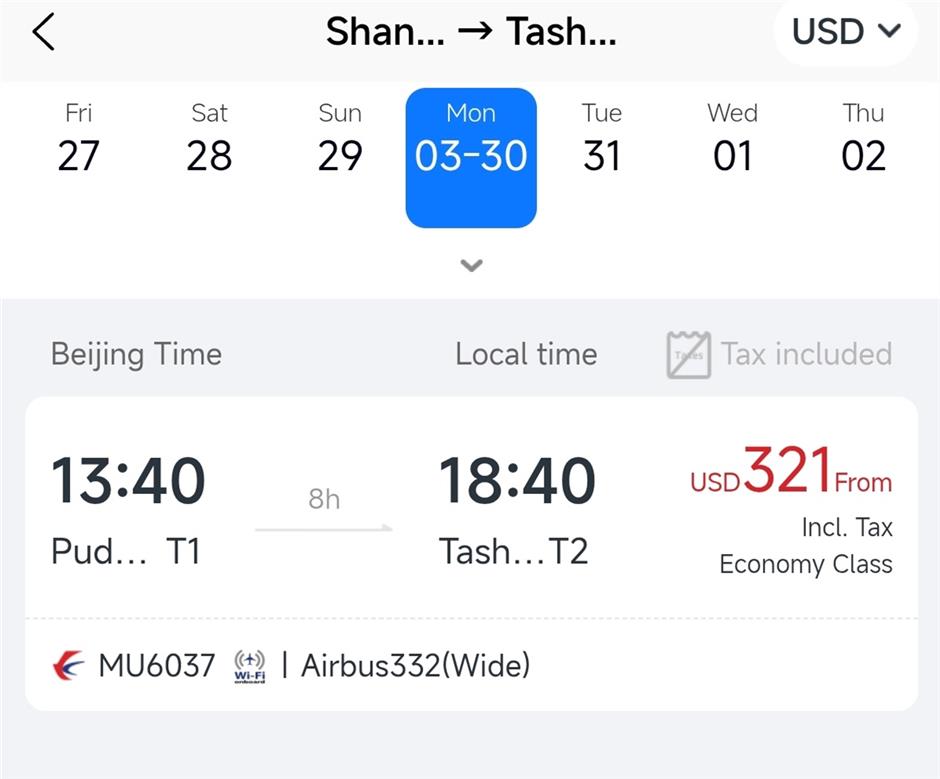This screenshot has height=779, width=940.
Task: Open the USD currency dropdown
Action: pyautogui.click(x=845, y=32)
